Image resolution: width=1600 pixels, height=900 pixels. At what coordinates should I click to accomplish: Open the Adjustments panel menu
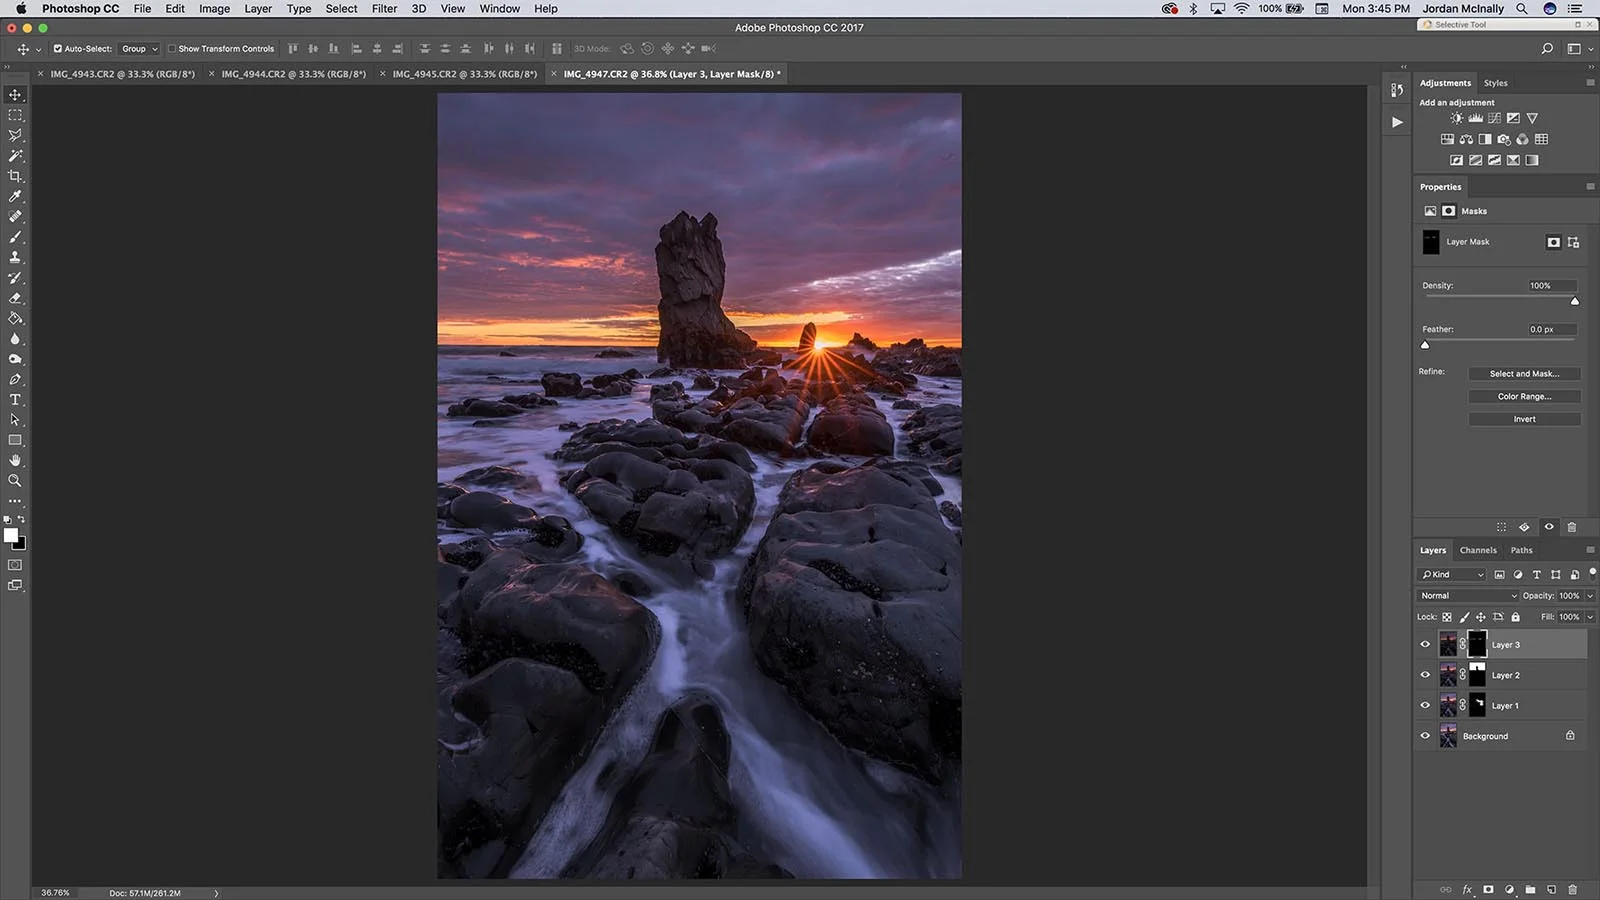1590,83
